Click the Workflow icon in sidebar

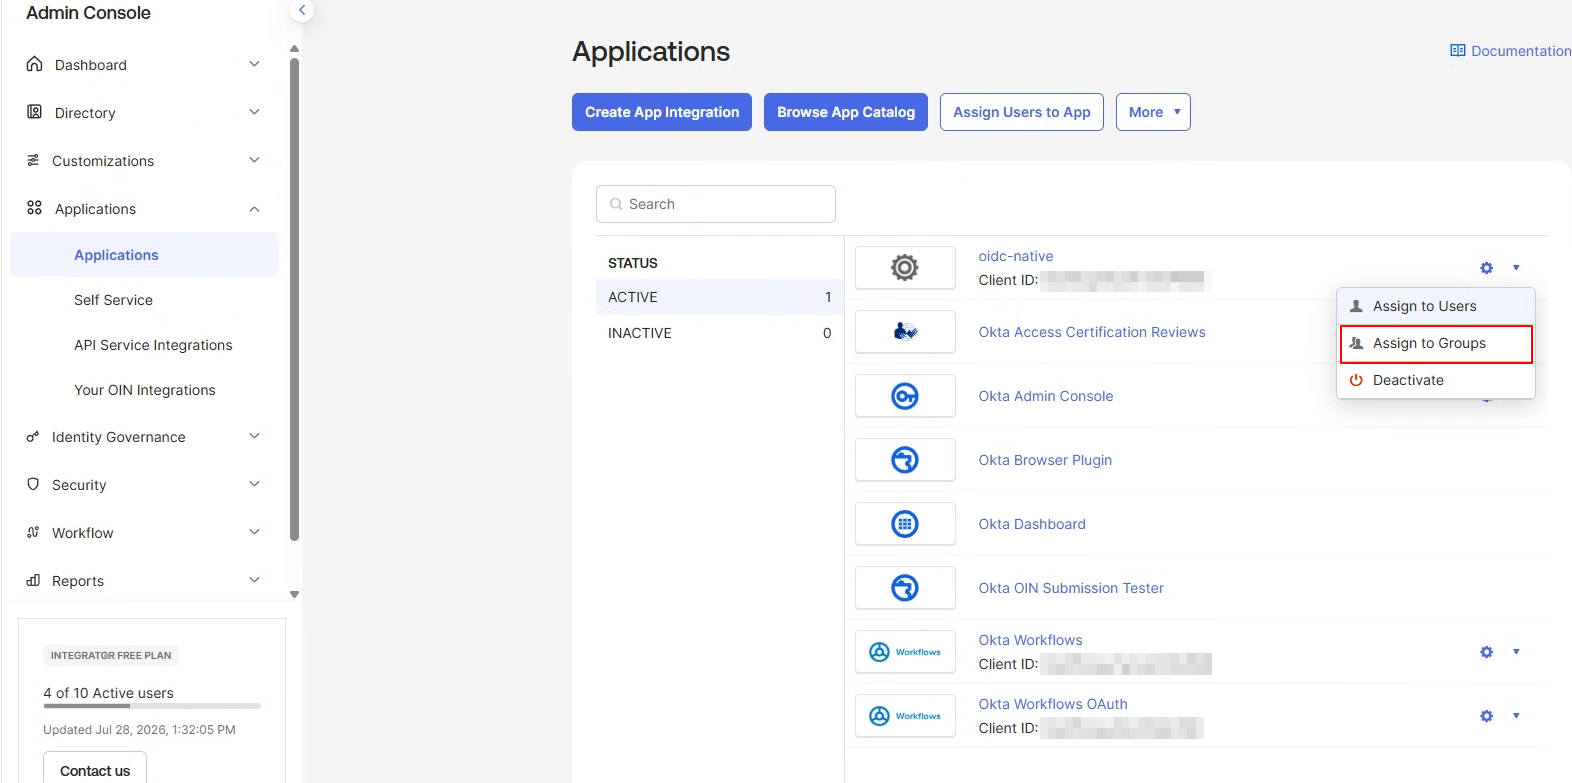[33, 532]
